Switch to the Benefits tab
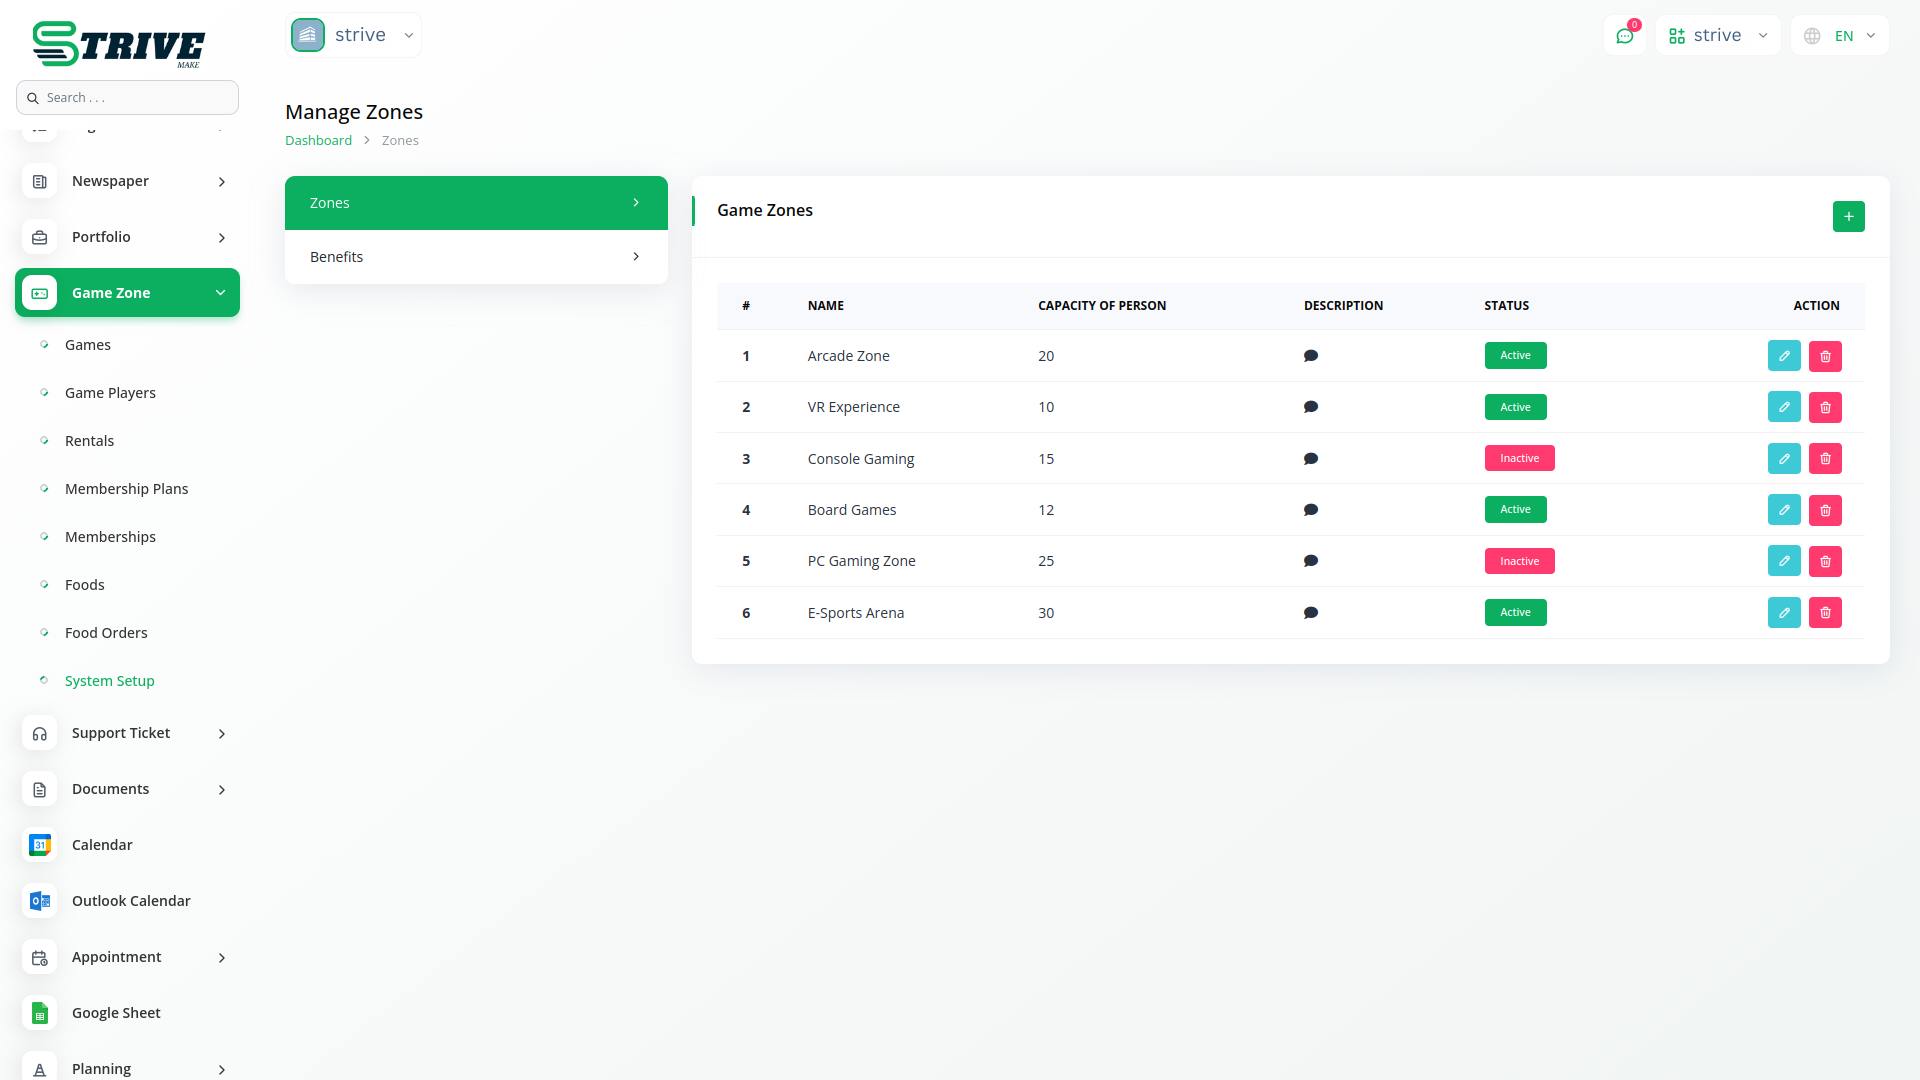The image size is (1920, 1080). click(x=476, y=257)
